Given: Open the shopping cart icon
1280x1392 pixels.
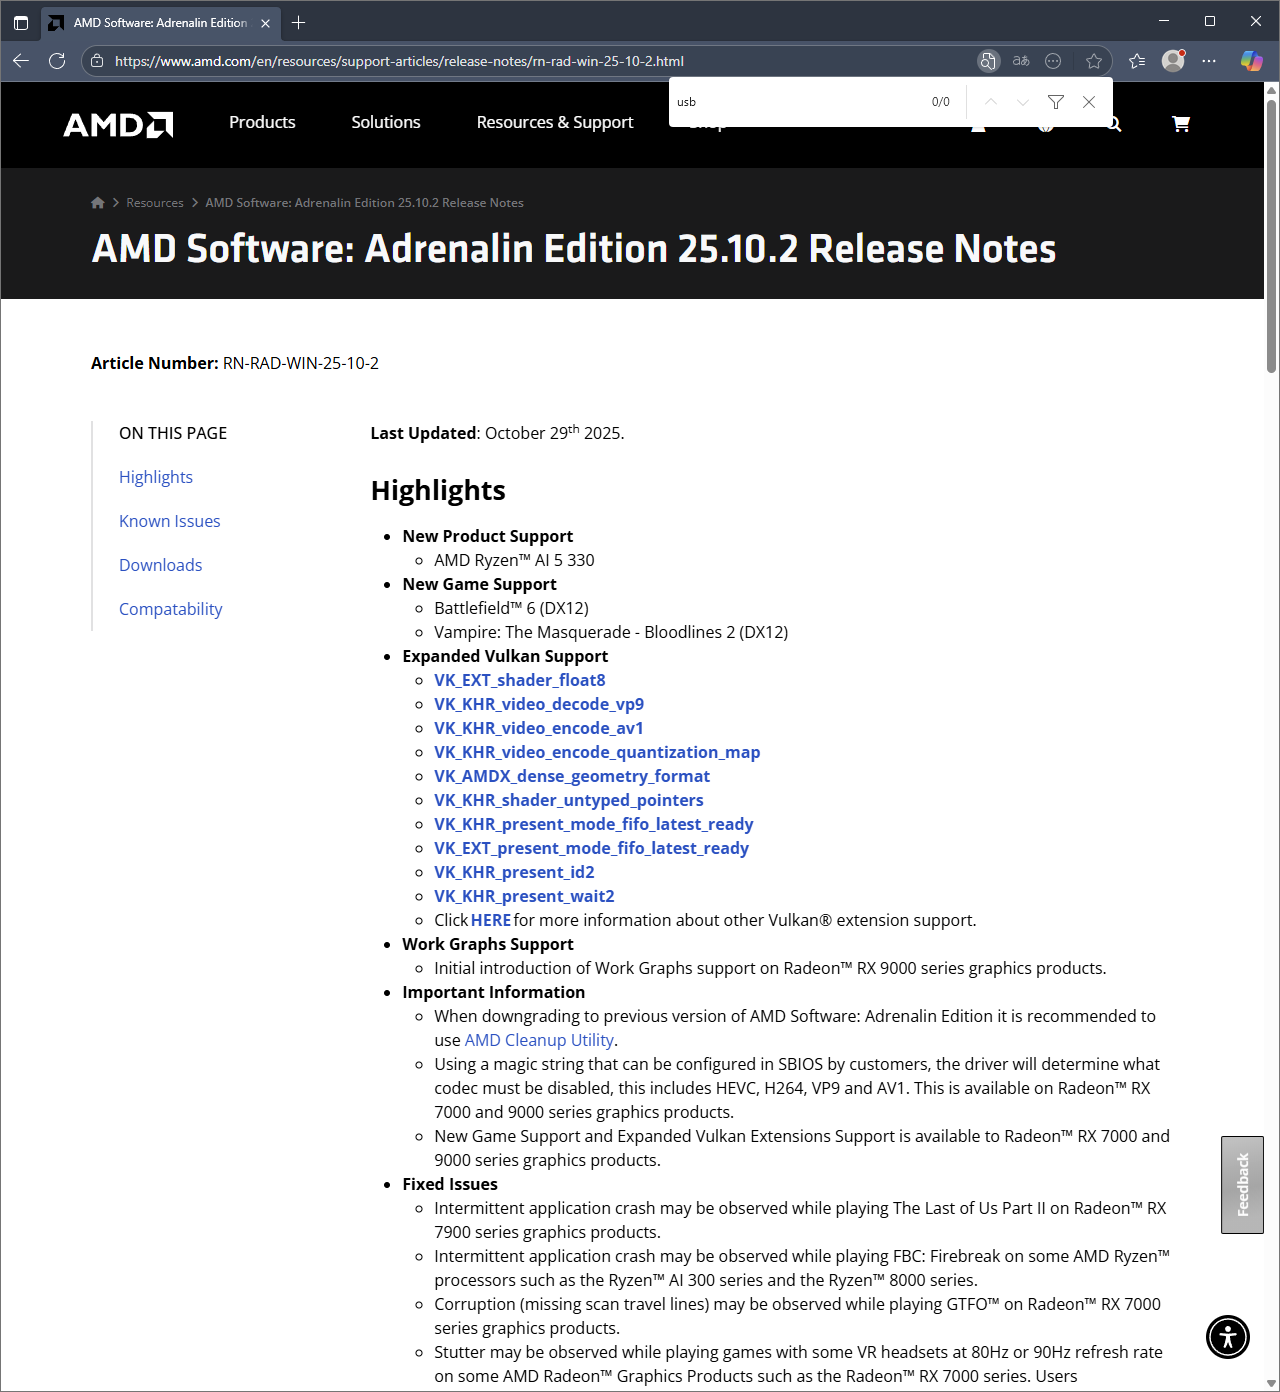Looking at the screenshot, I should 1181,124.
